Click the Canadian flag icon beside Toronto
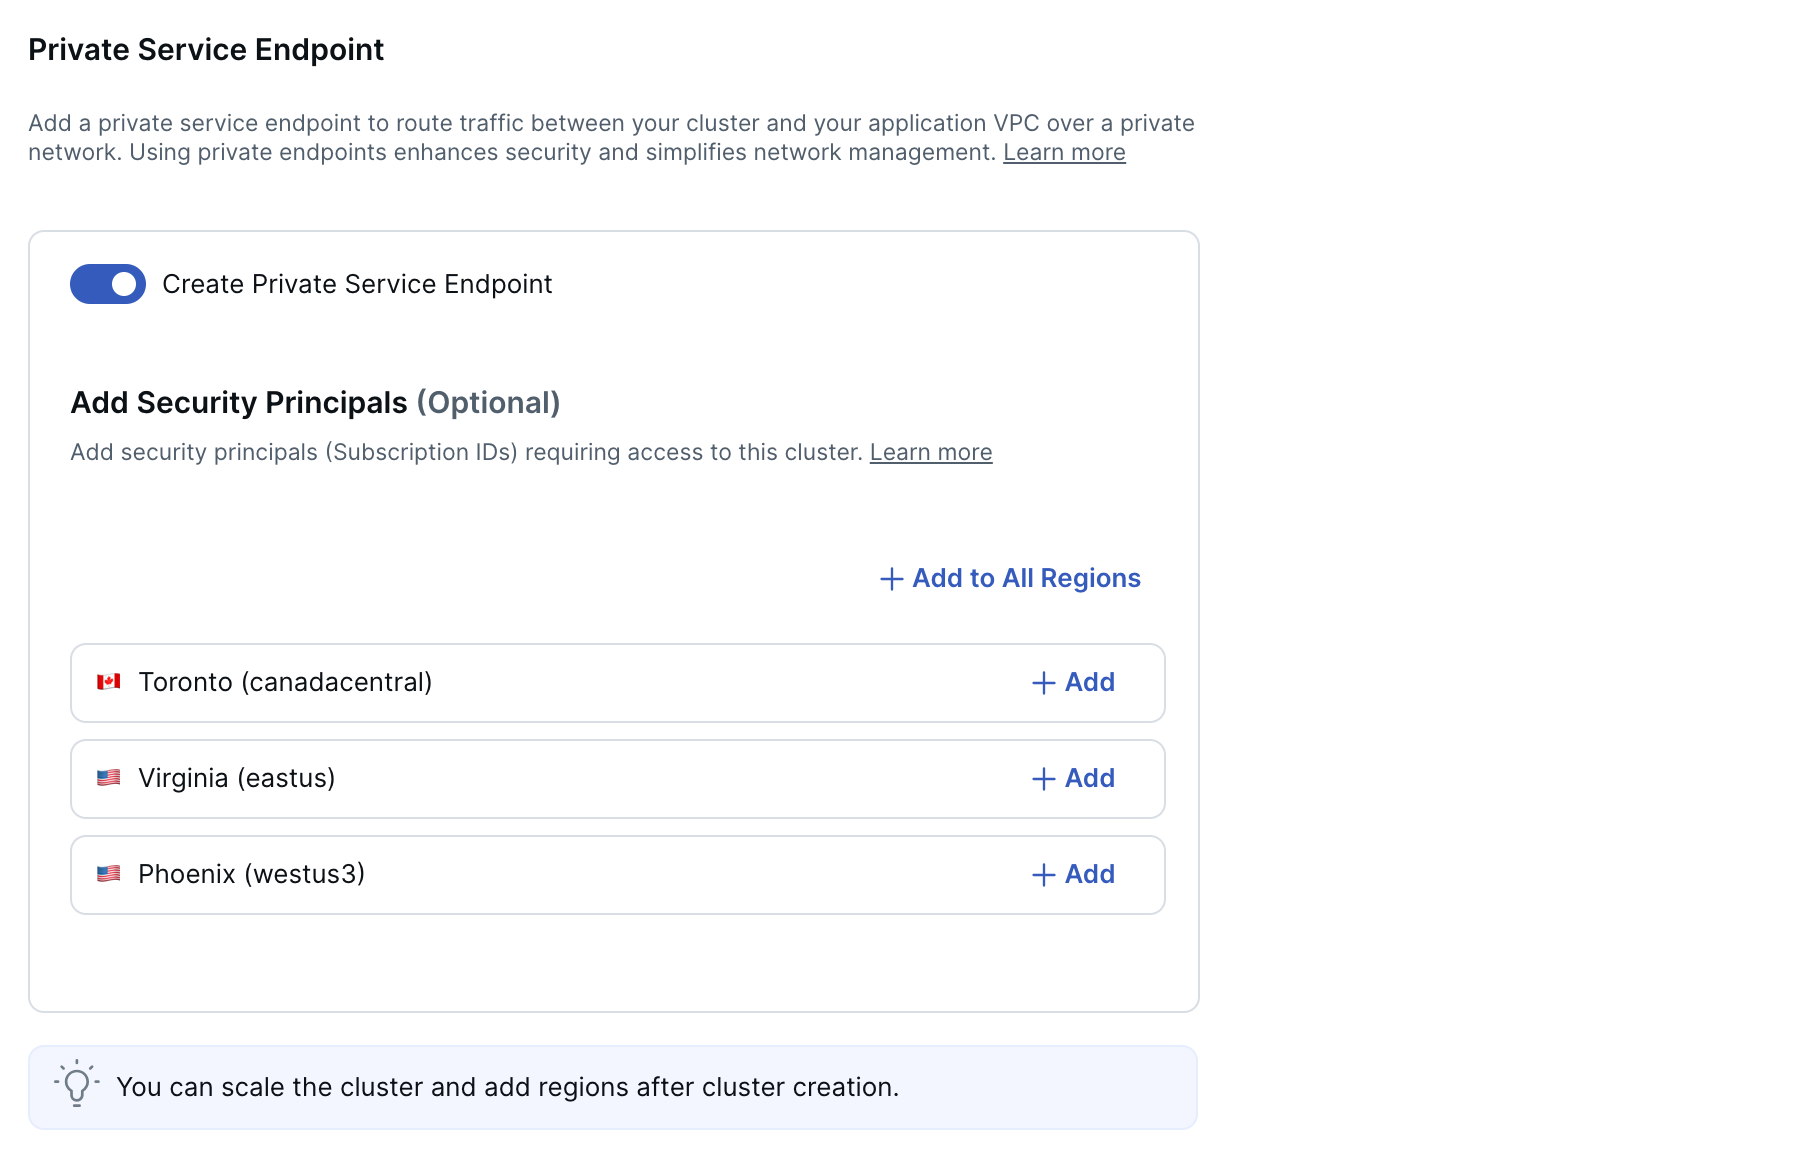 (110, 682)
